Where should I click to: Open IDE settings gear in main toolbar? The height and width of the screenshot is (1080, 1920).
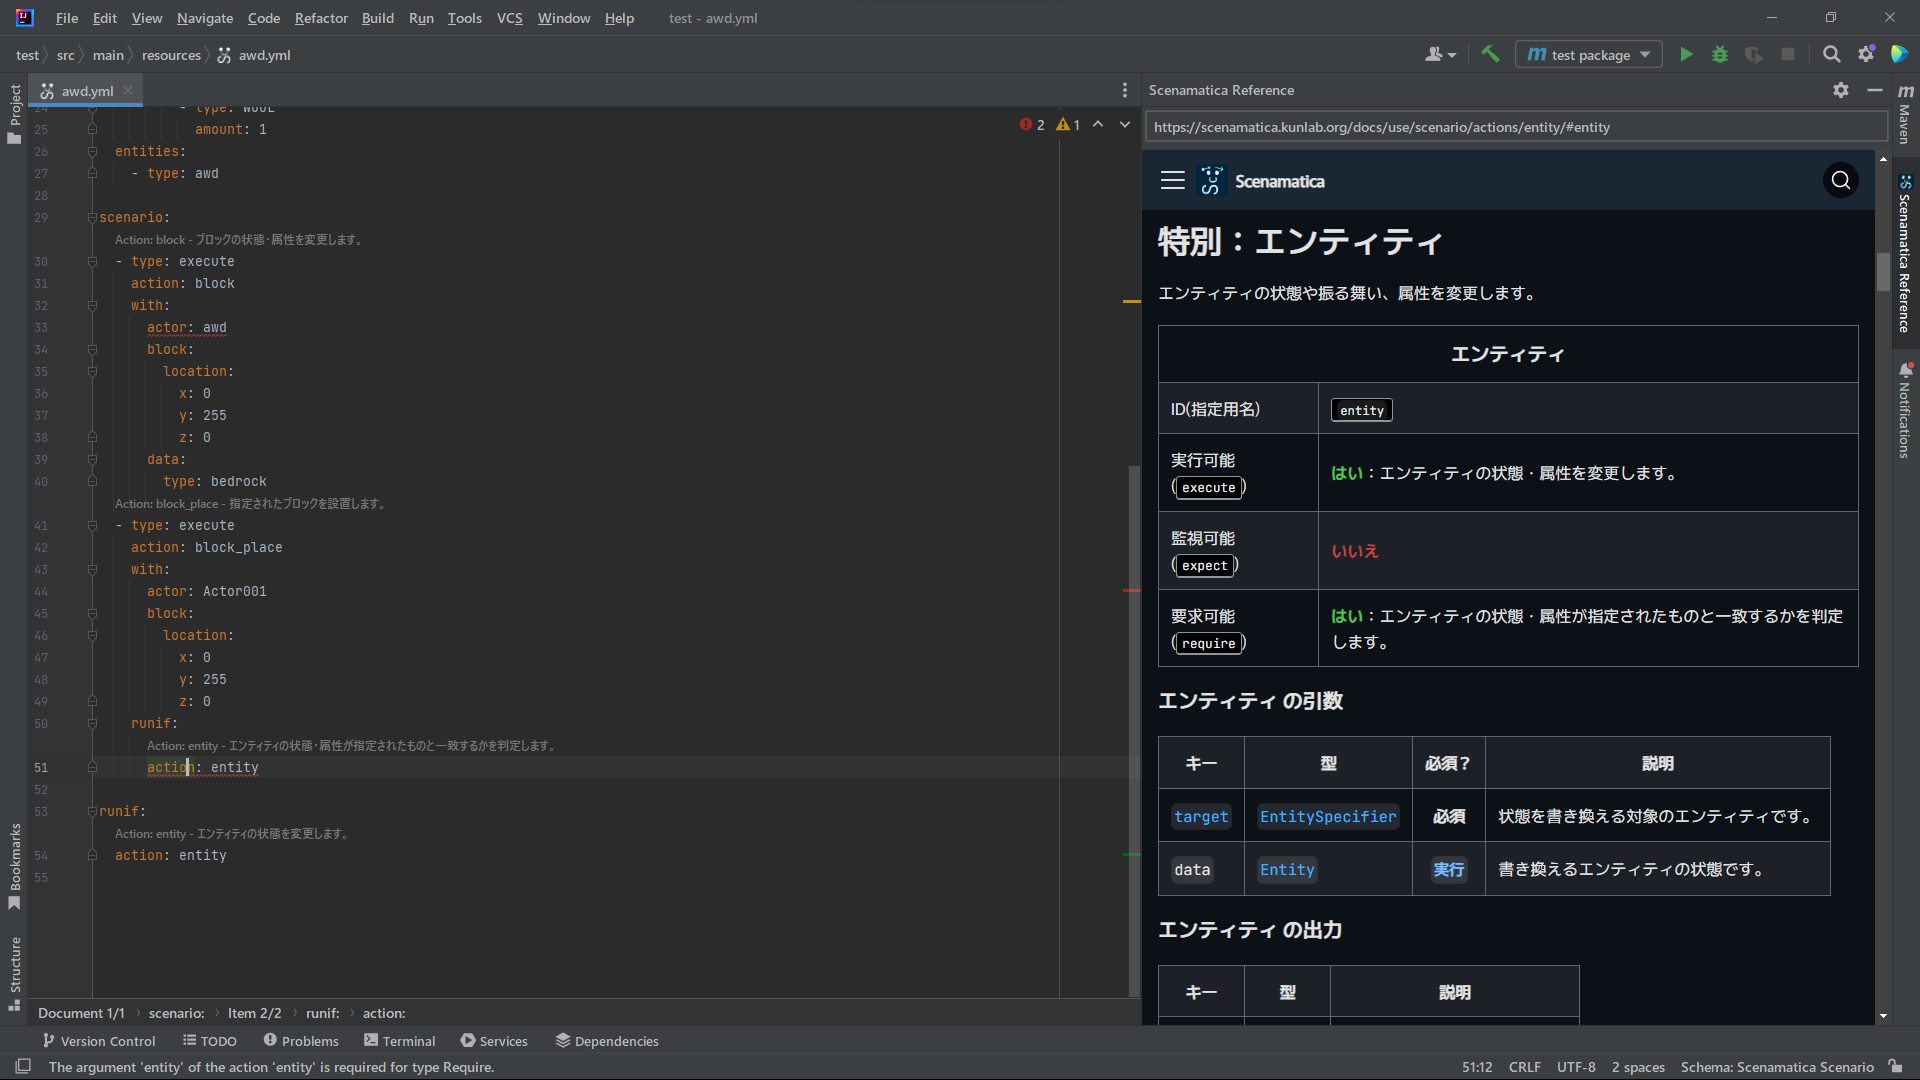[1866, 55]
